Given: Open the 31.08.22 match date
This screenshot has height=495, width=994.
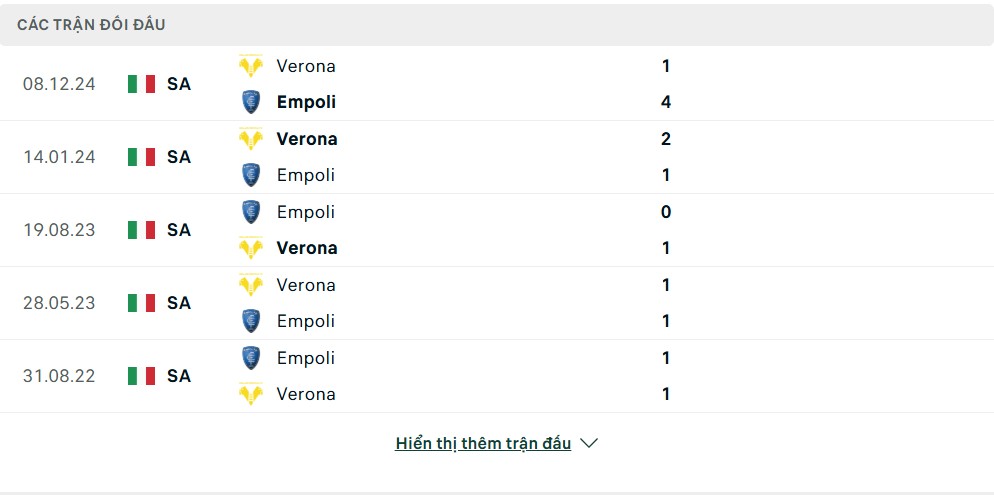Looking at the screenshot, I should pos(59,376).
